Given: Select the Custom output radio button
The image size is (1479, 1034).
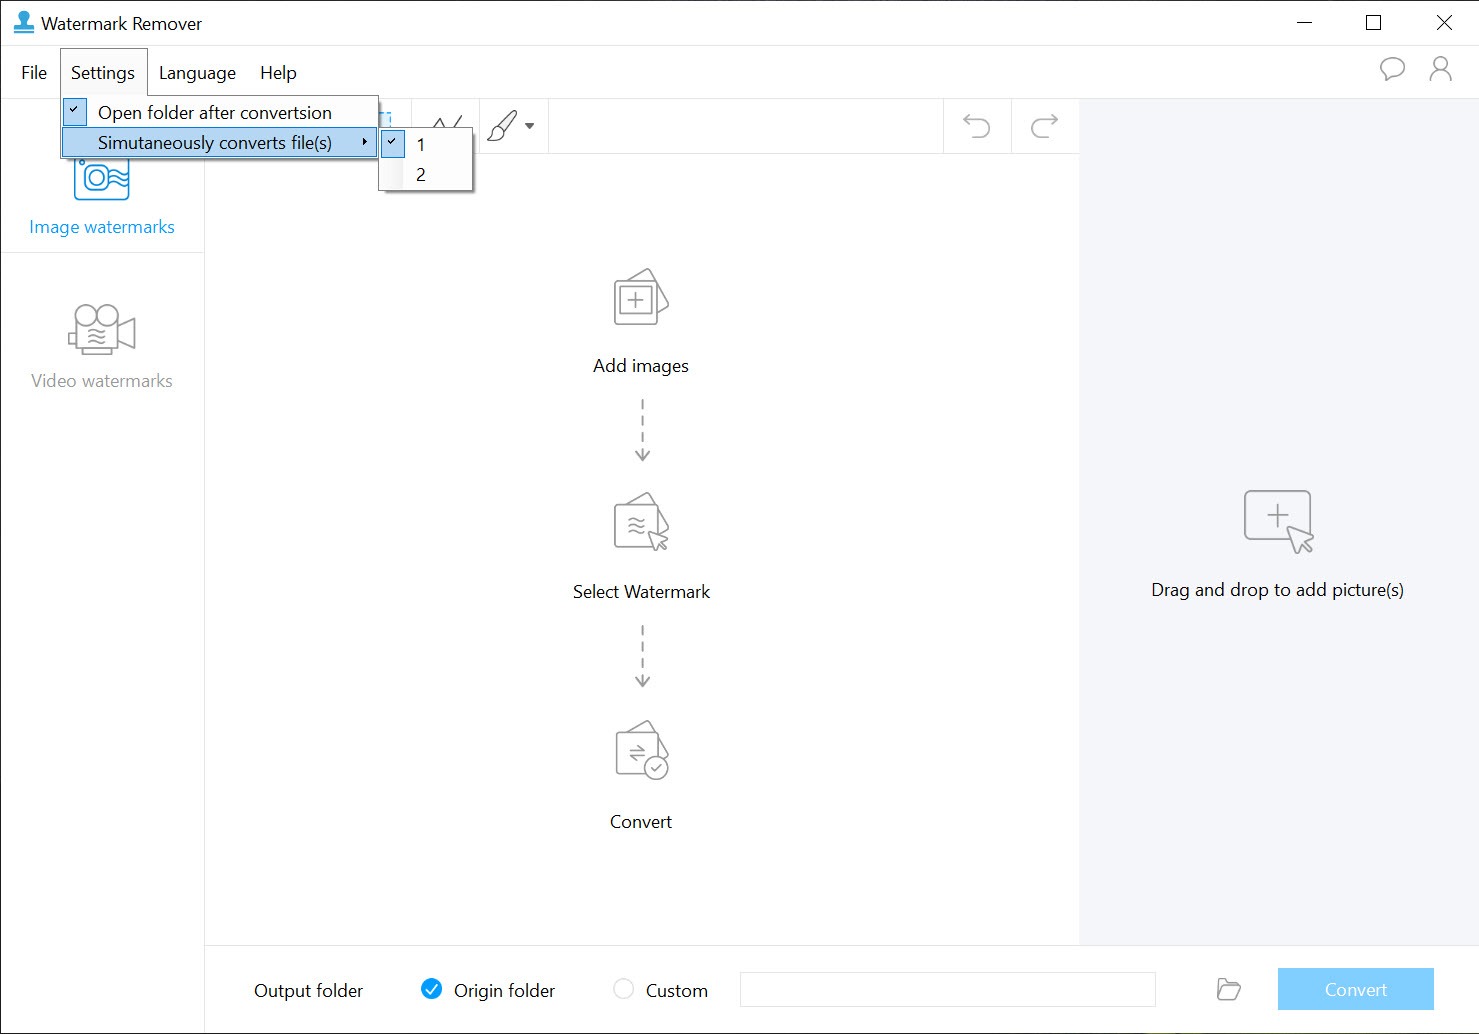Looking at the screenshot, I should (623, 989).
